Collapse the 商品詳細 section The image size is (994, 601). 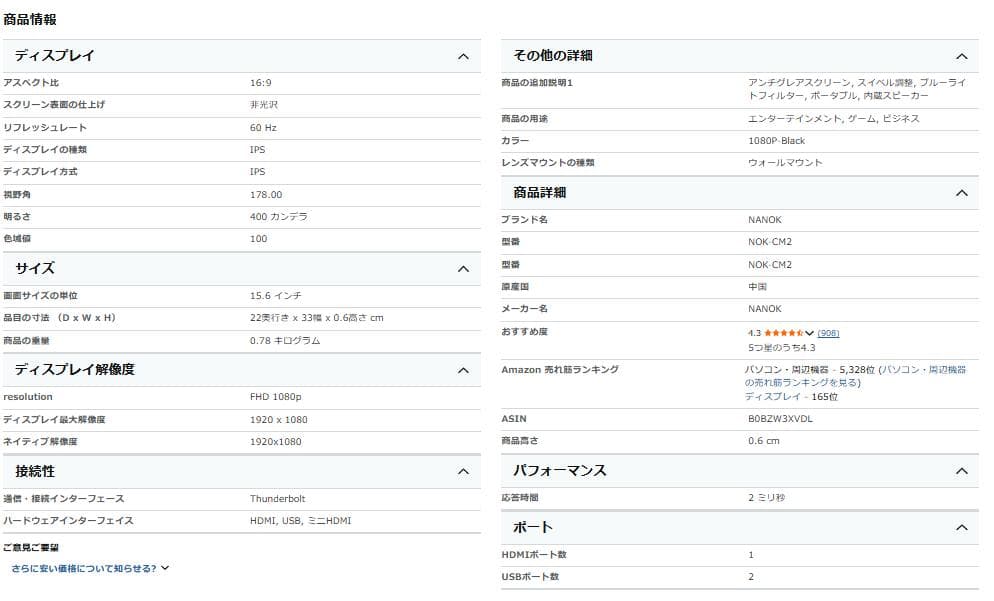[x=961, y=193]
